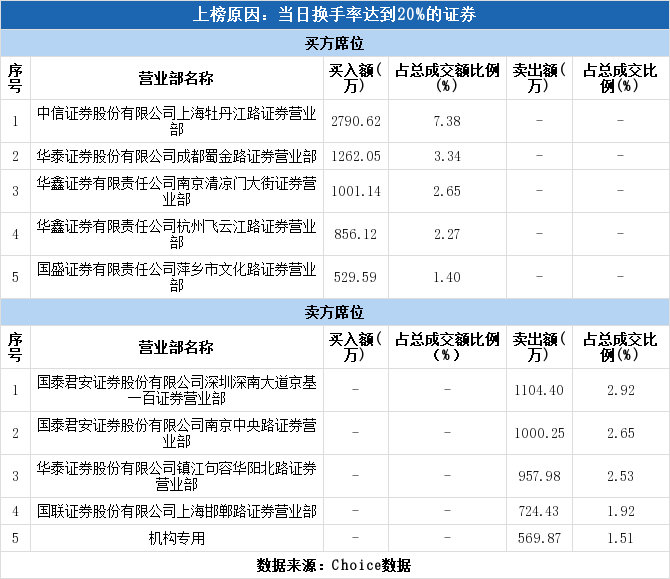Click 国盛证券有限责任公司萍乡市文化路证券营业部
This screenshot has width=670, height=579.
pyautogui.click(x=176, y=277)
